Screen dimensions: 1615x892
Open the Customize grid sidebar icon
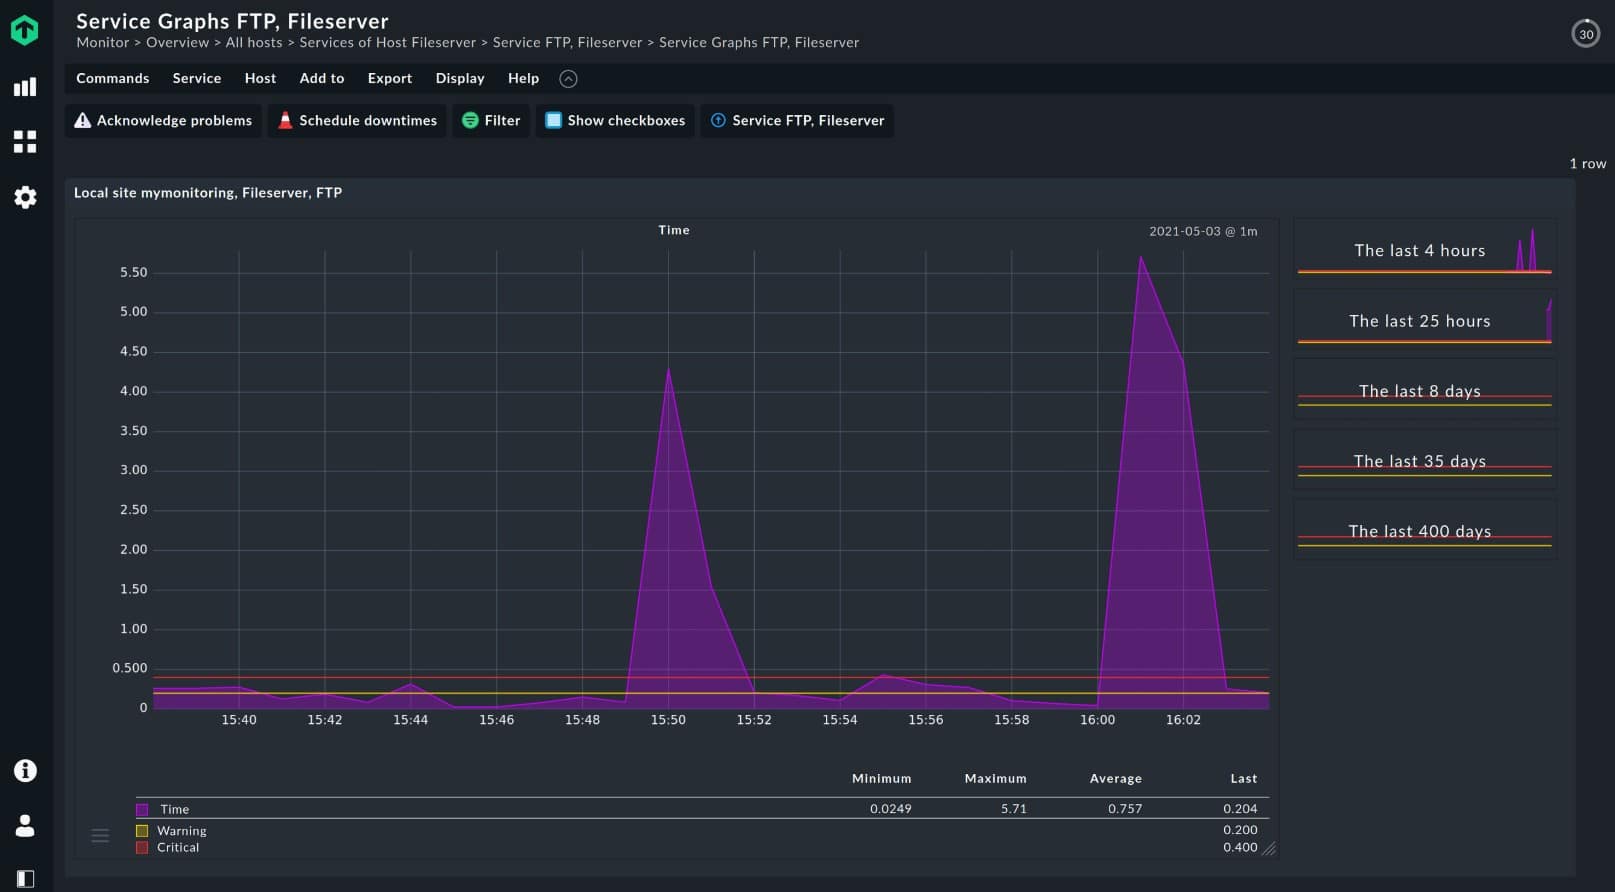coord(25,142)
